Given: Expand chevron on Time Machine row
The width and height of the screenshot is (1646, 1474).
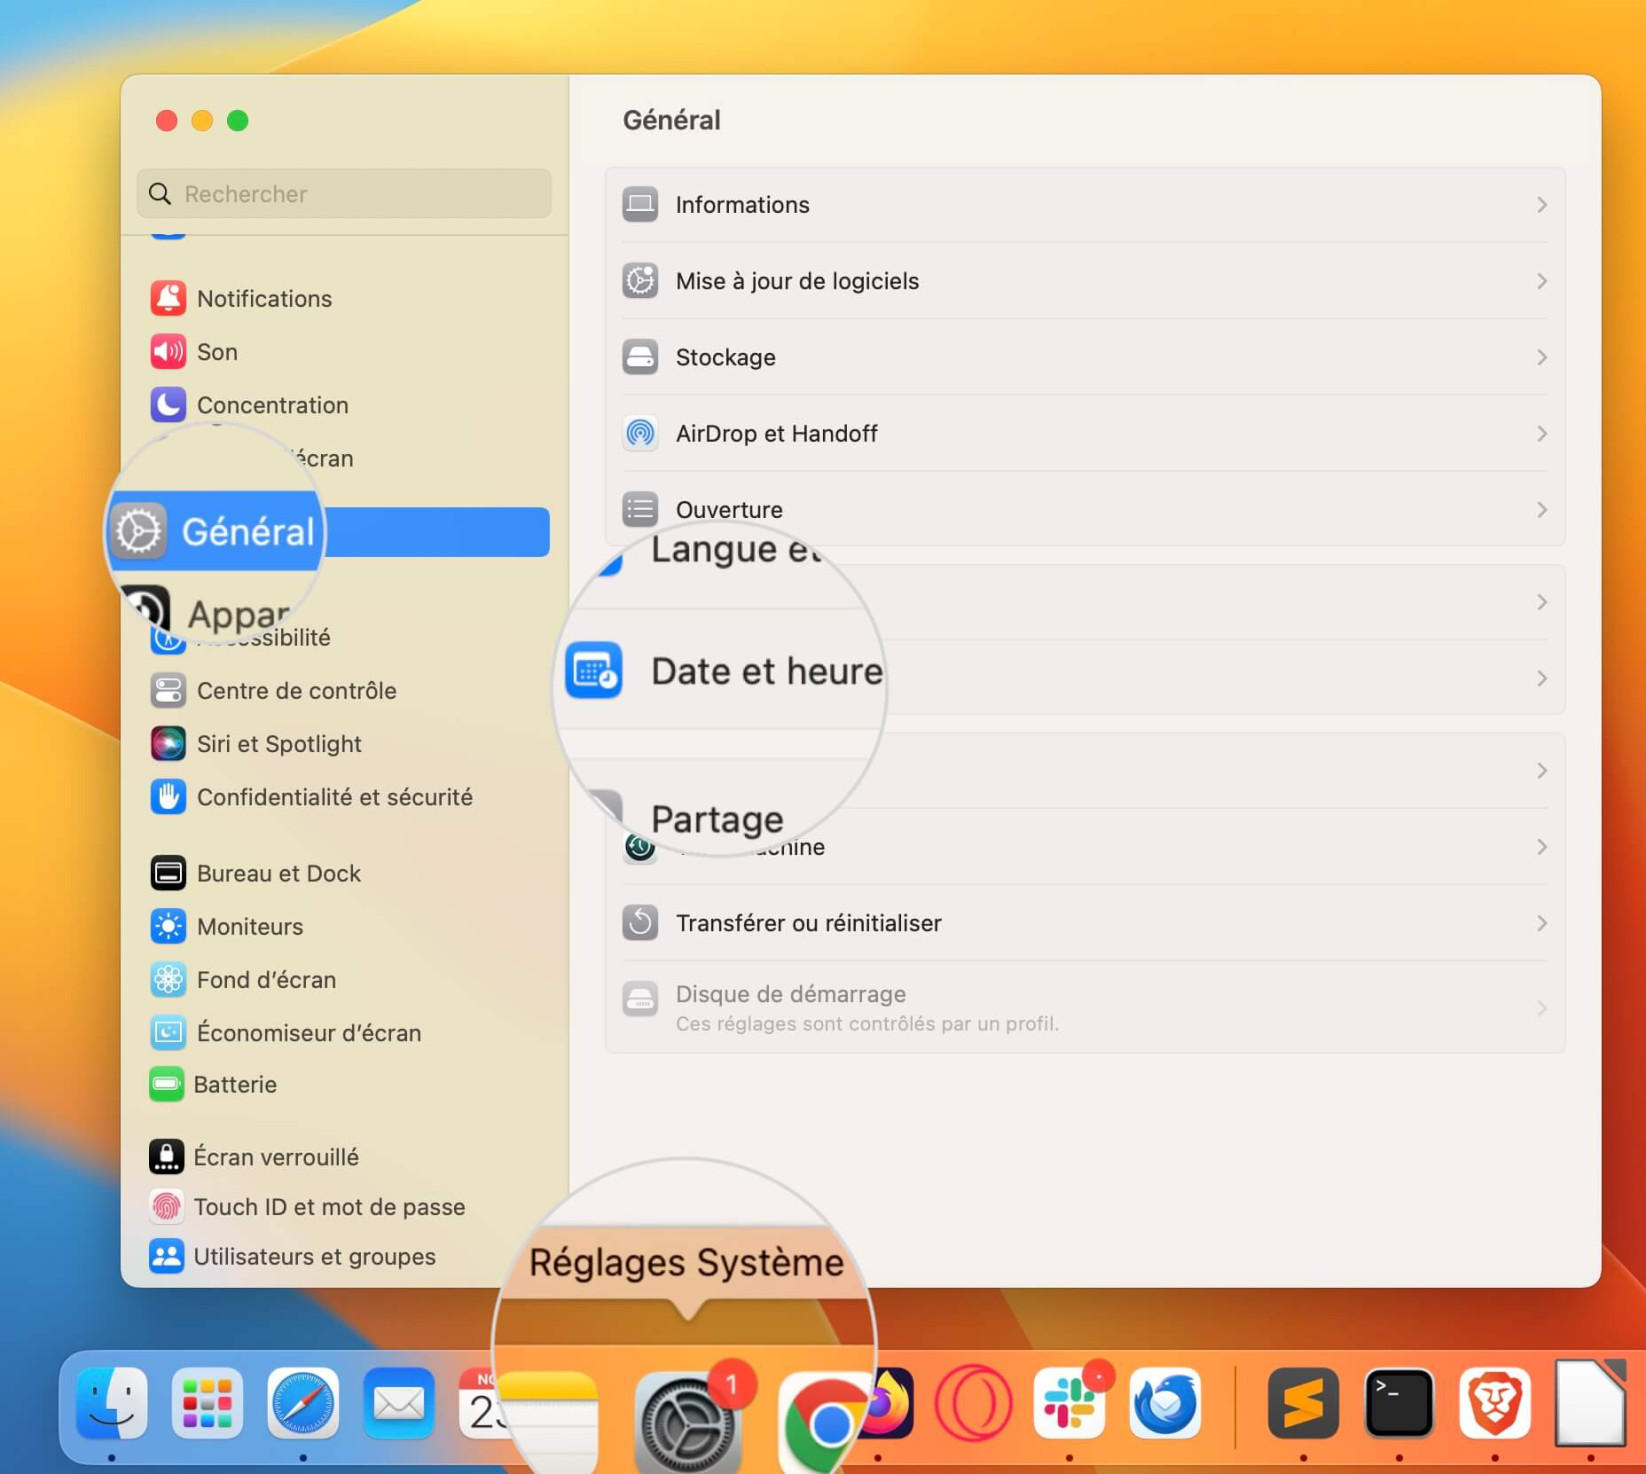Looking at the screenshot, I should (1542, 847).
